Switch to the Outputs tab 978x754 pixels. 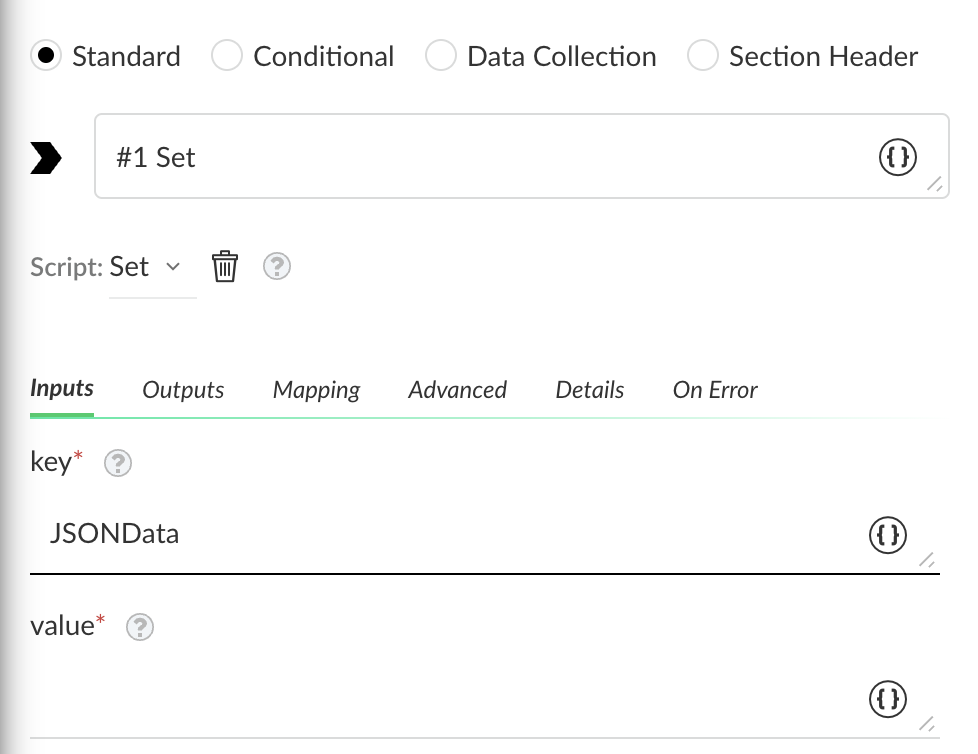(183, 390)
